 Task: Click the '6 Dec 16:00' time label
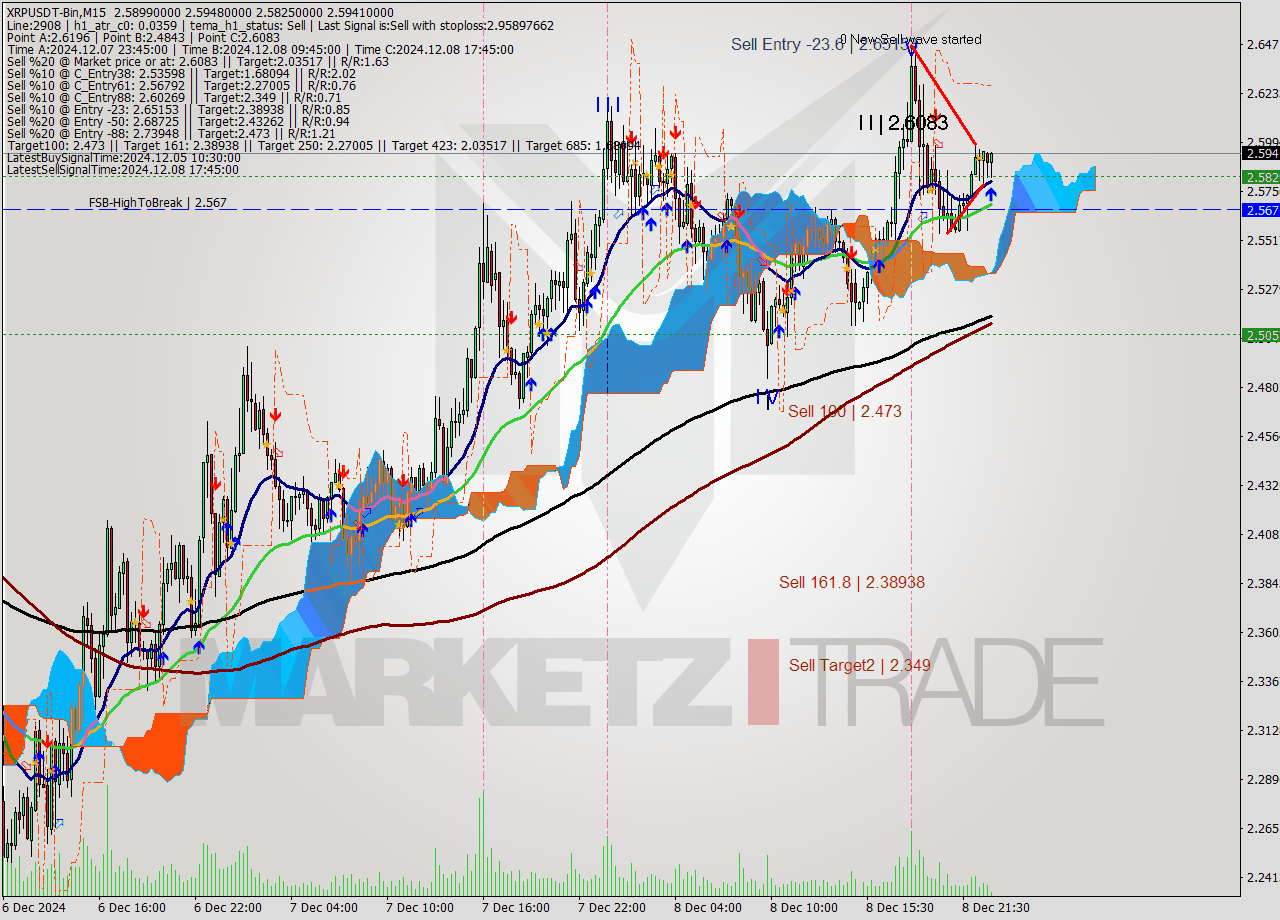[132, 908]
